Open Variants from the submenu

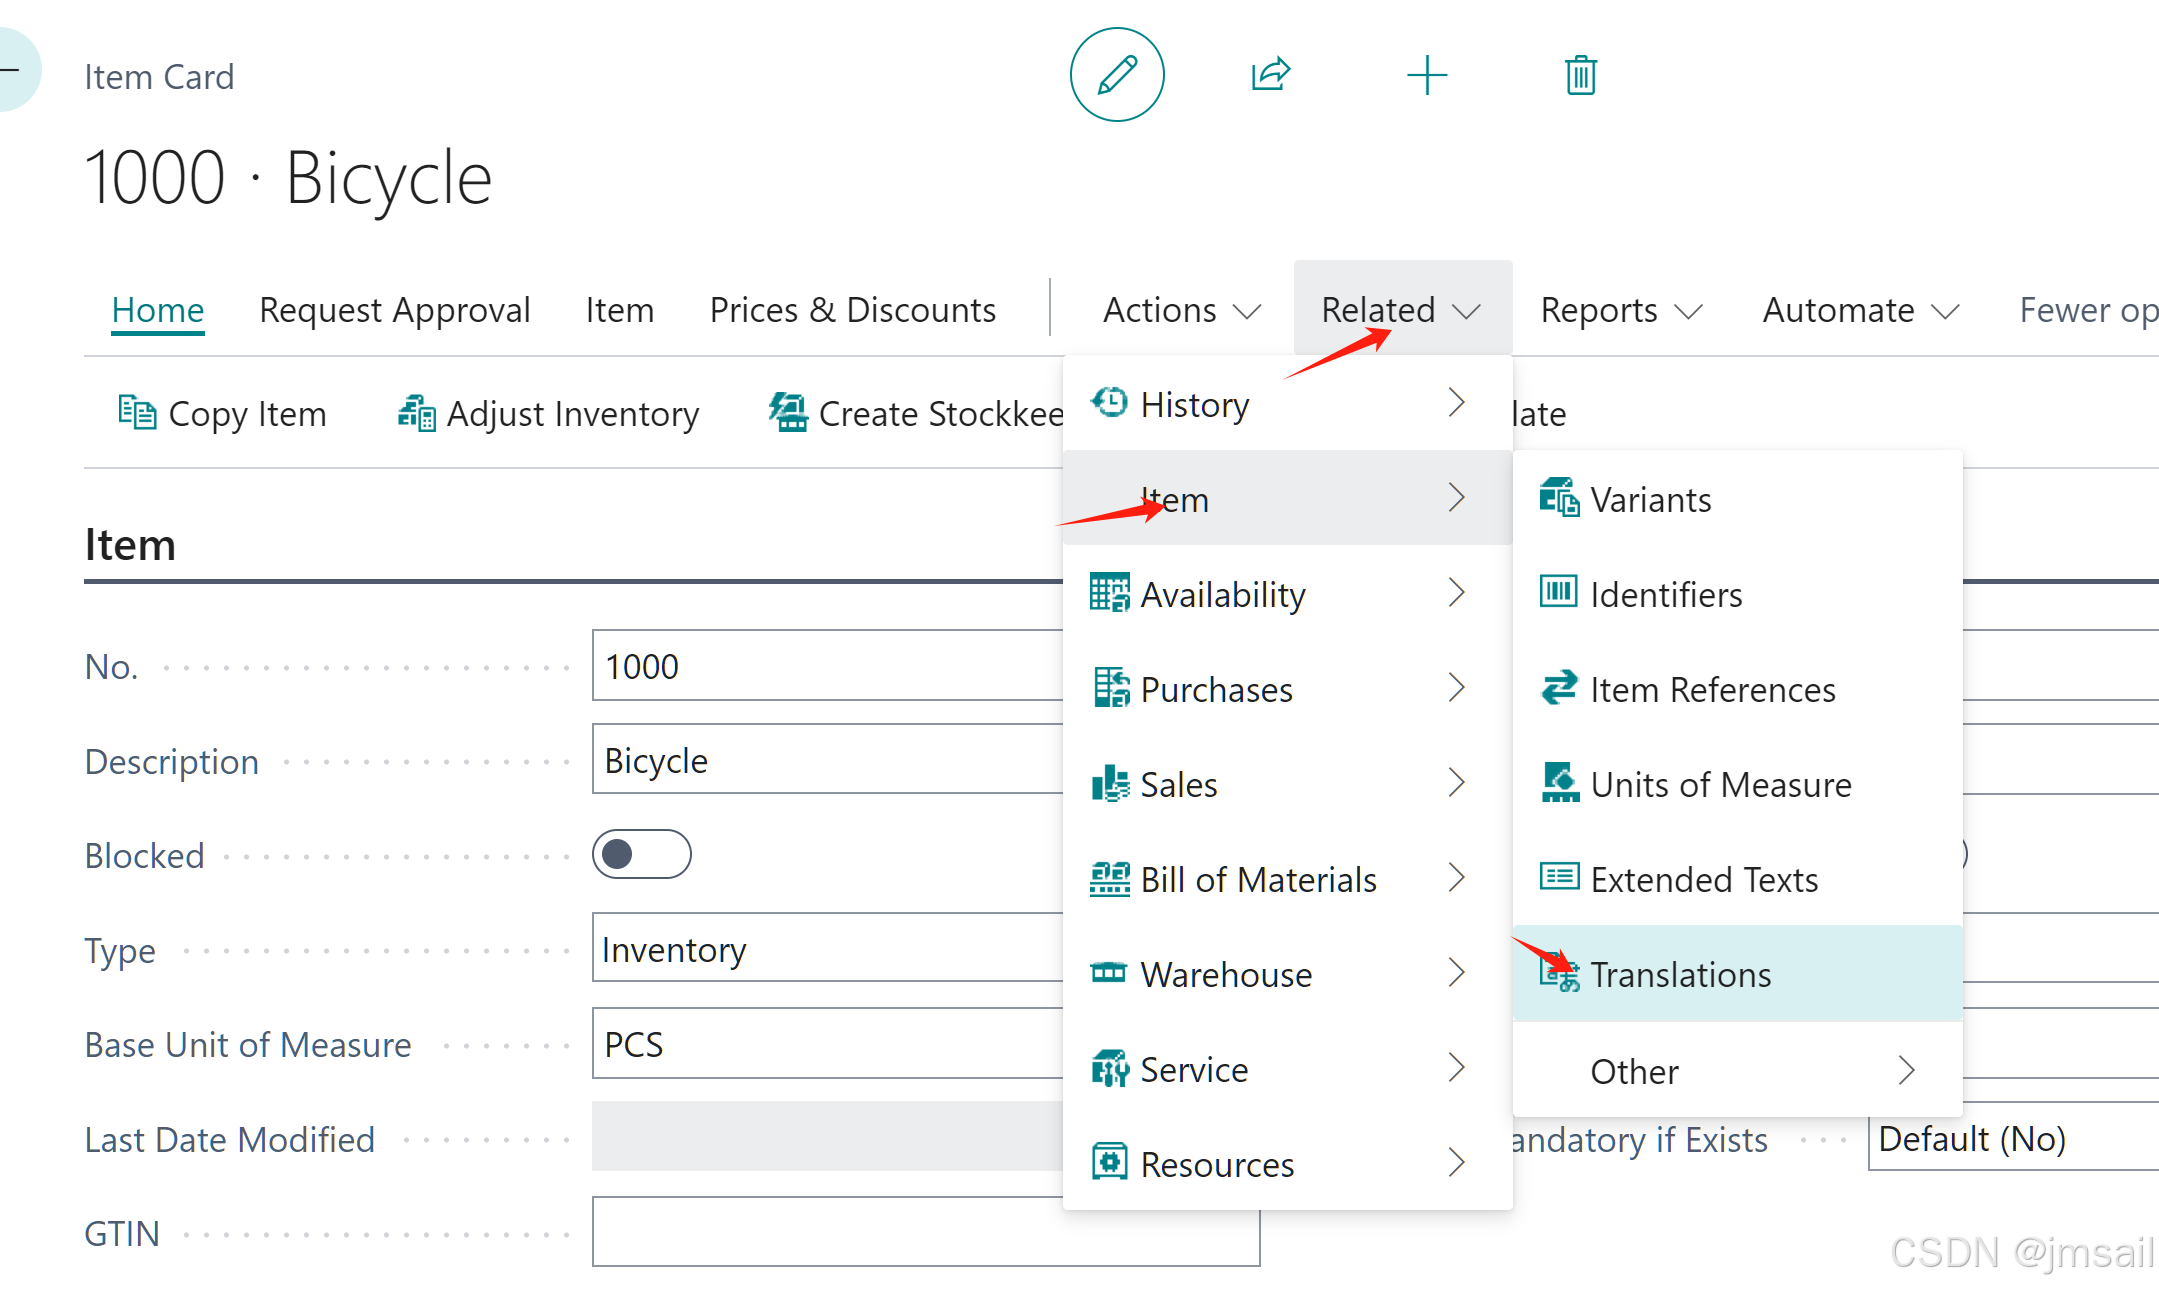coord(1650,499)
